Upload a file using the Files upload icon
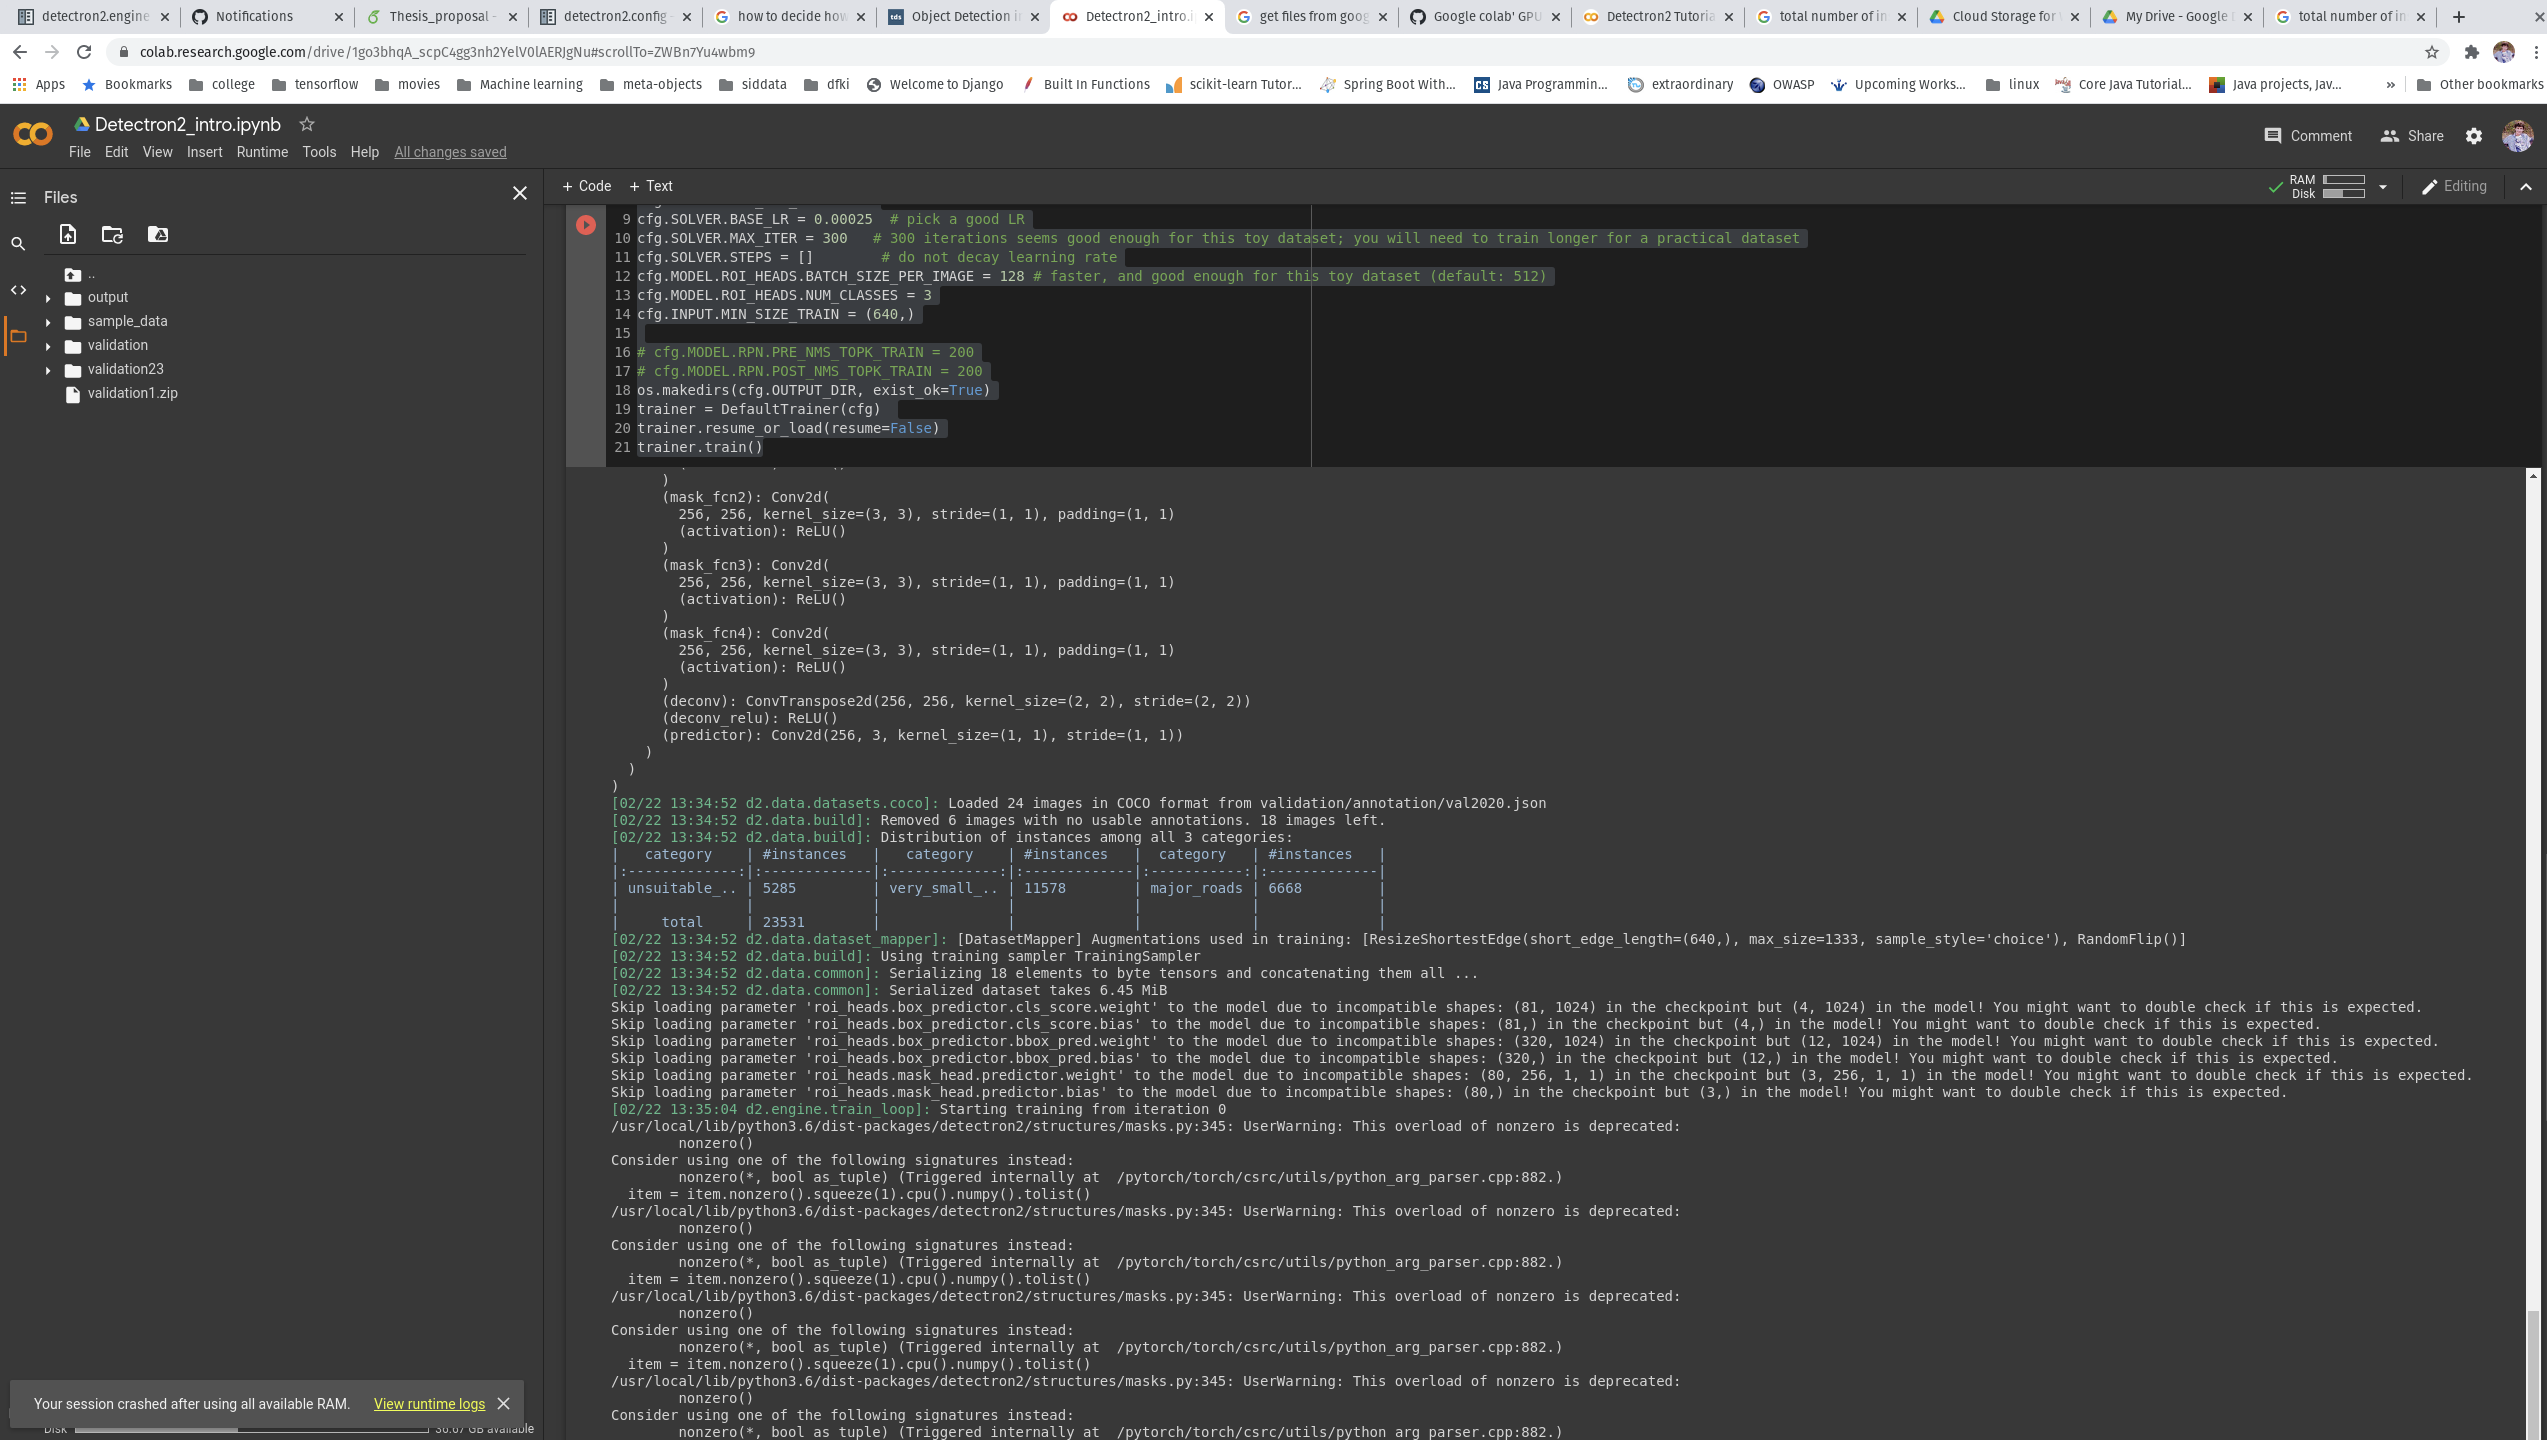This screenshot has width=2547, height=1440. (x=67, y=235)
